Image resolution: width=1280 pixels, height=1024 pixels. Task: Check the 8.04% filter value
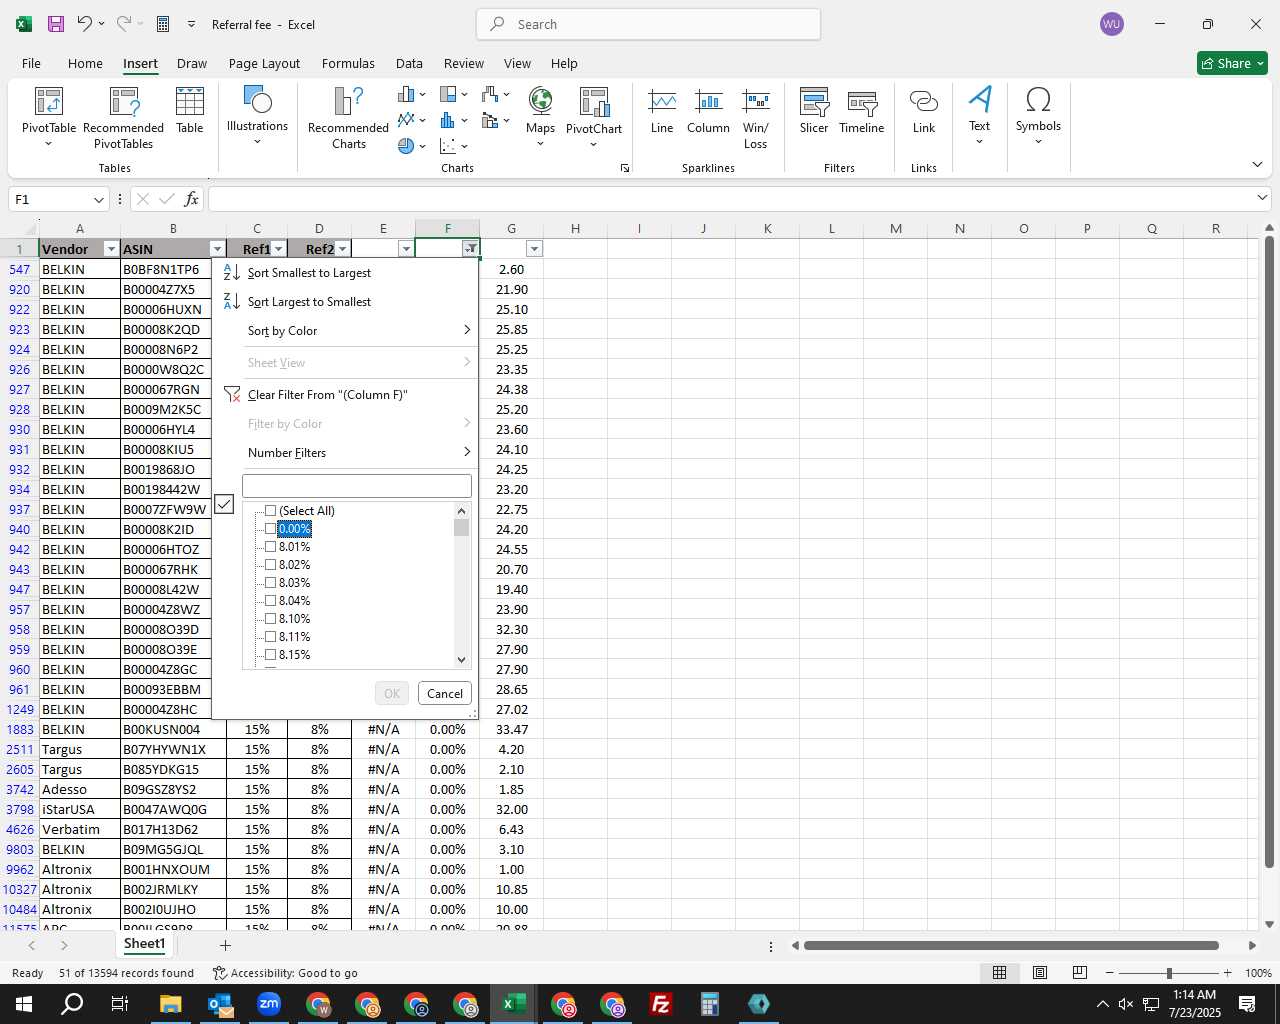click(x=270, y=601)
